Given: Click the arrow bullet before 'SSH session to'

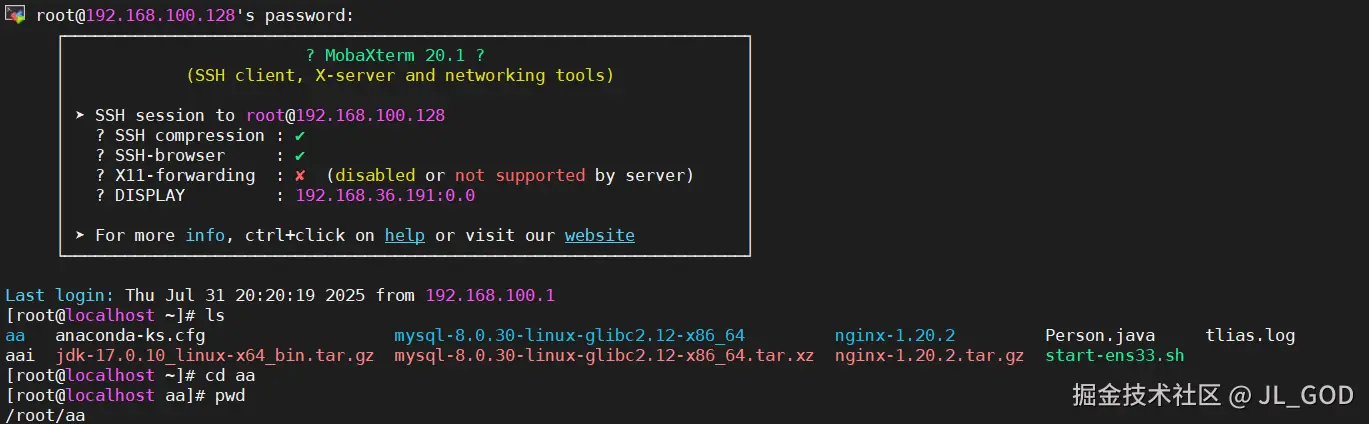Looking at the screenshot, I should [81, 115].
